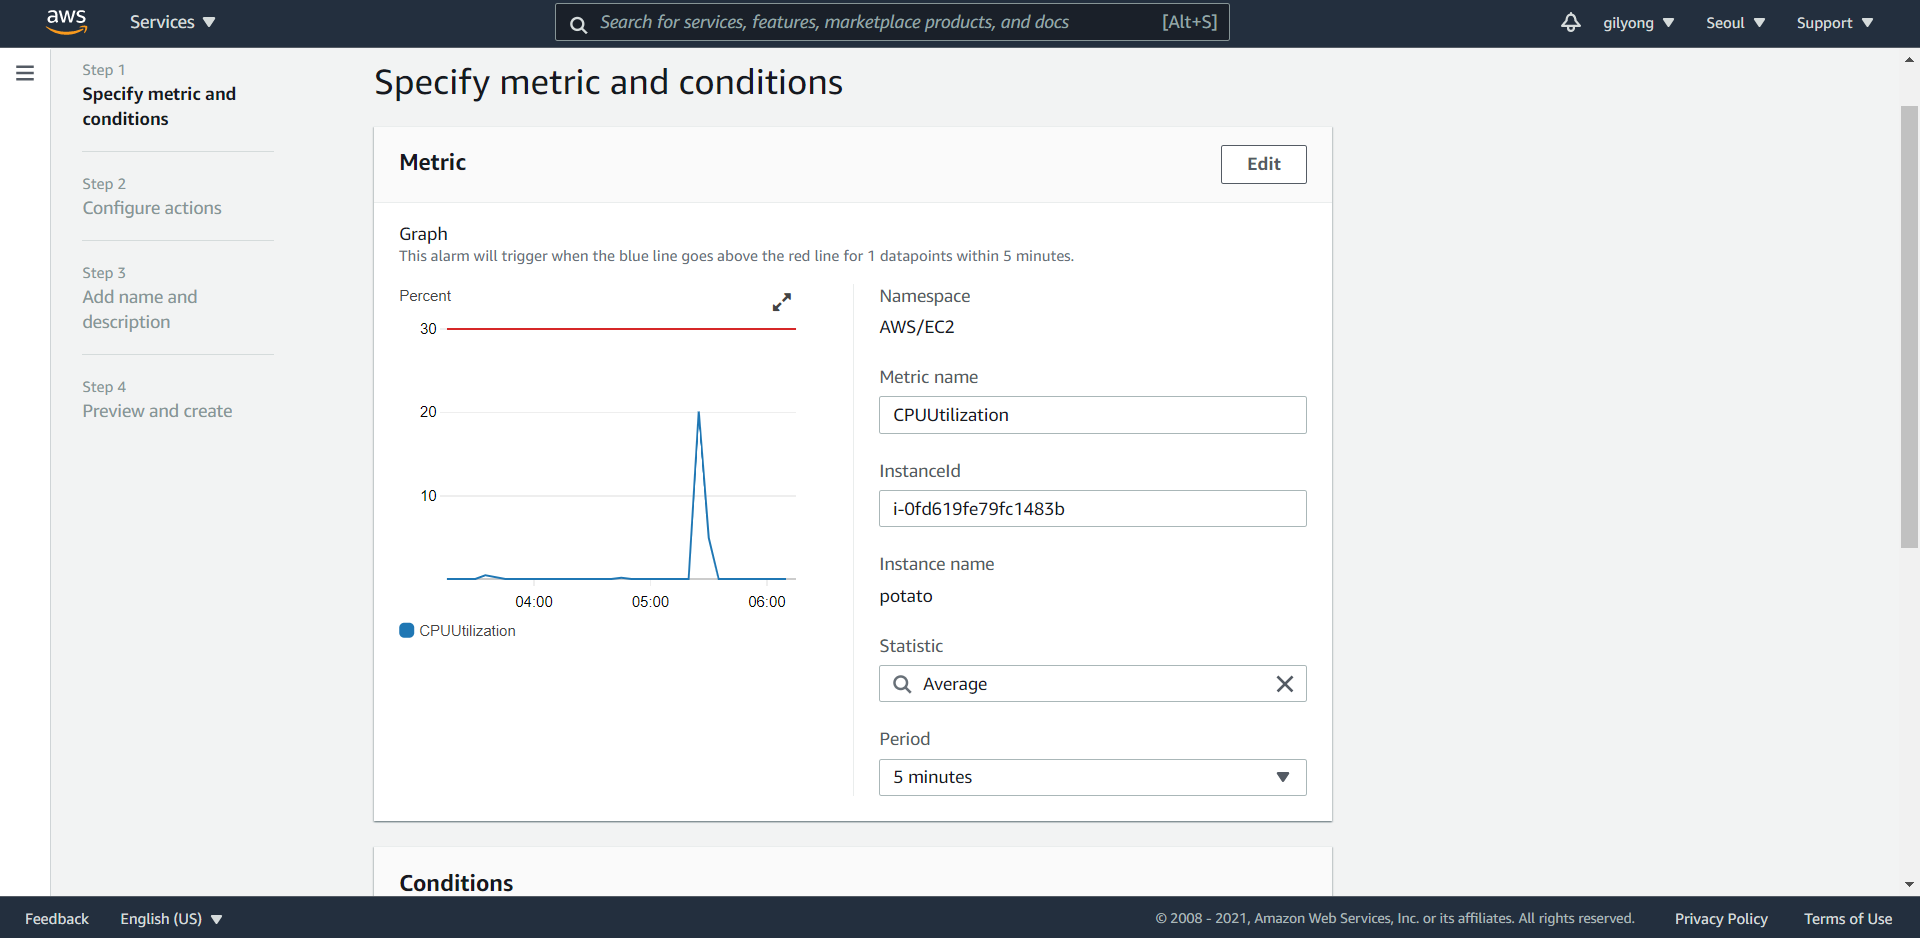Screen dimensions: 1920x938
Task: Click the Statistic Average search field
Action: tap(1092, 684)
